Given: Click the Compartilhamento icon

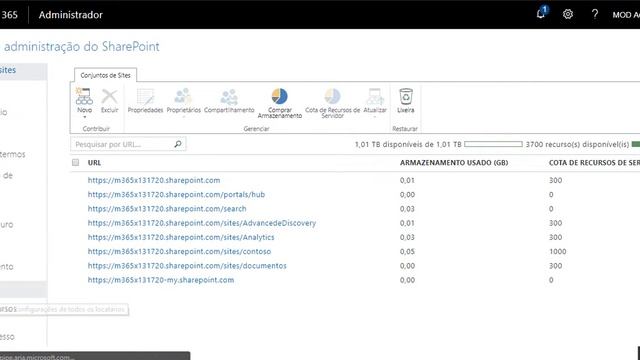Looking at the screenshot, I should (x=229, y=97).
